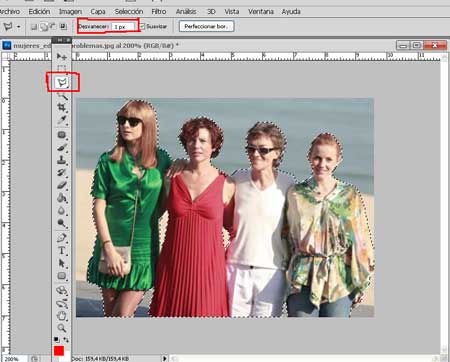The image size is (450, 362).
Task: Open the Capa menu
Action: point(98,12)
